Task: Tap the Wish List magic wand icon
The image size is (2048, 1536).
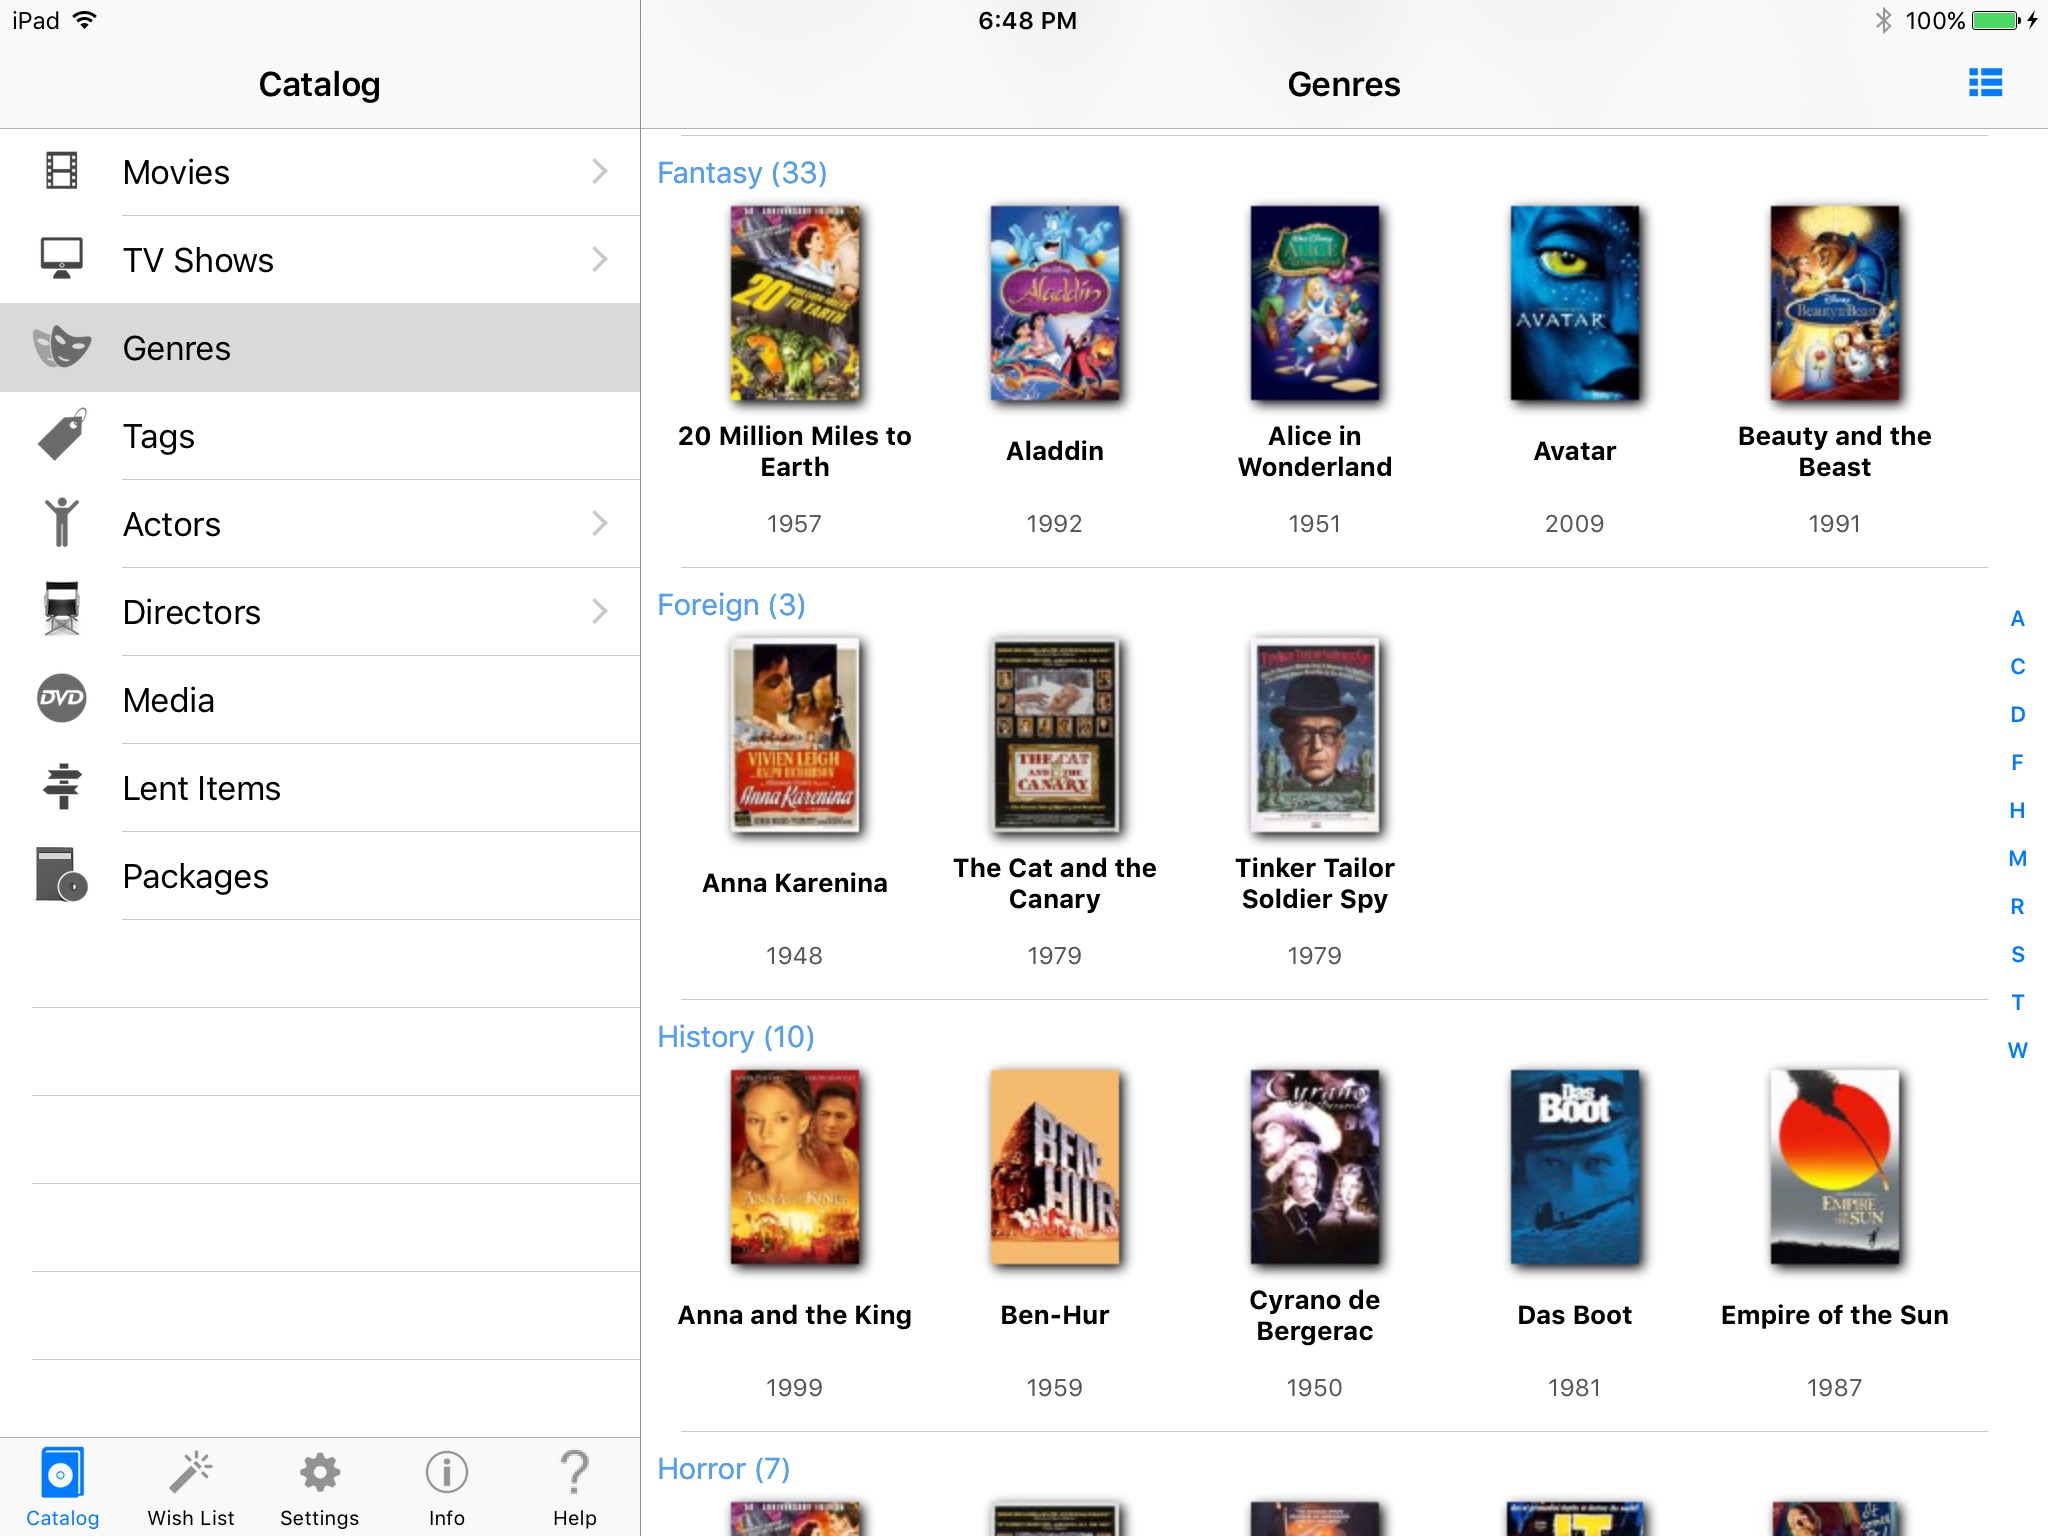Action: (191, 1472)
